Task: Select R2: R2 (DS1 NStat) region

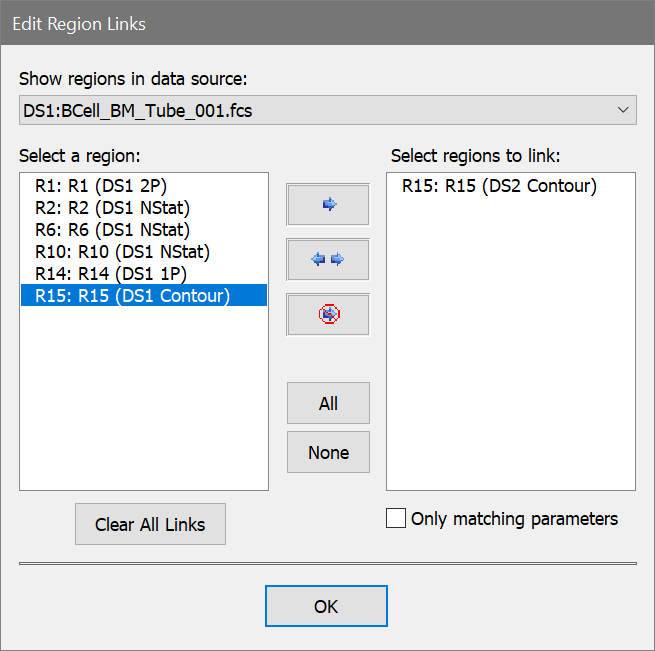Action: click(112, 208)
